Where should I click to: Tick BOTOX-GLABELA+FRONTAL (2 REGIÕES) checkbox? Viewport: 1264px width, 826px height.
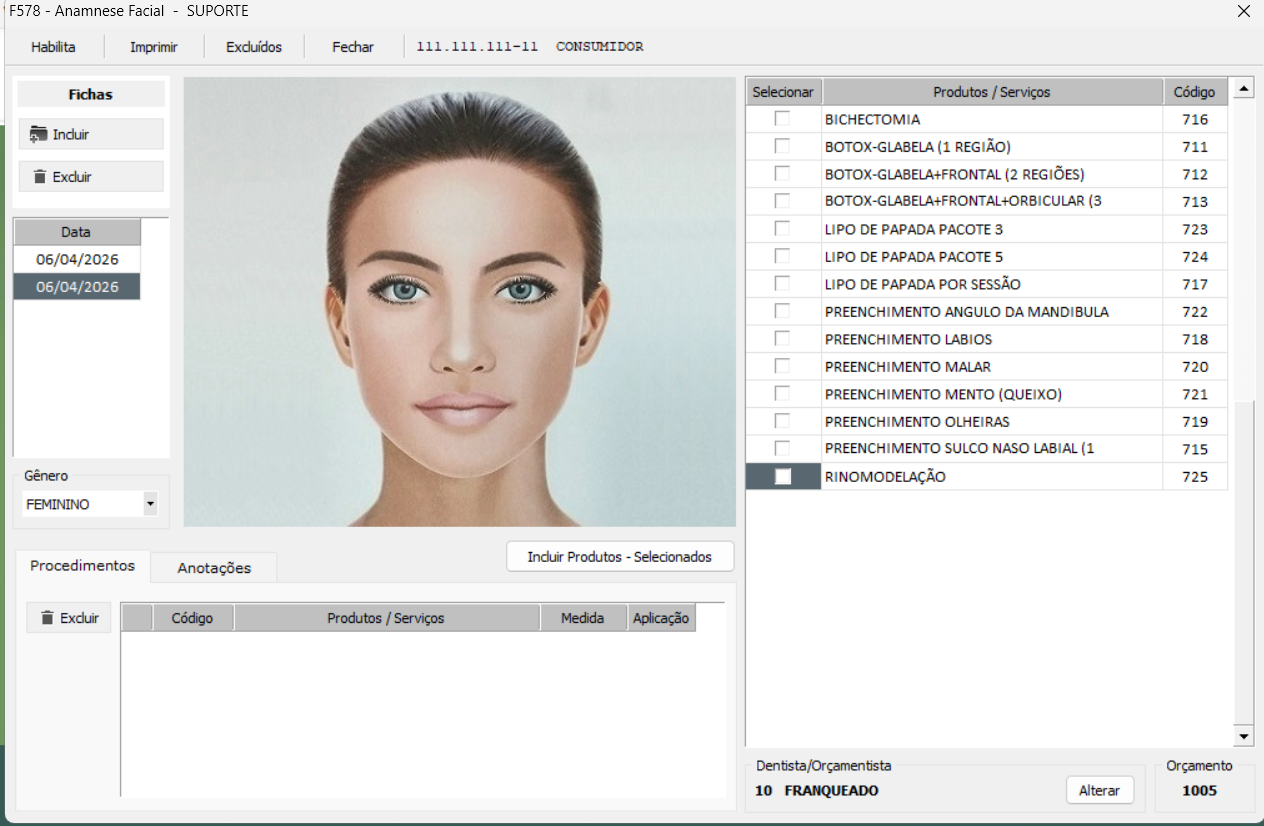pos(782,174)
